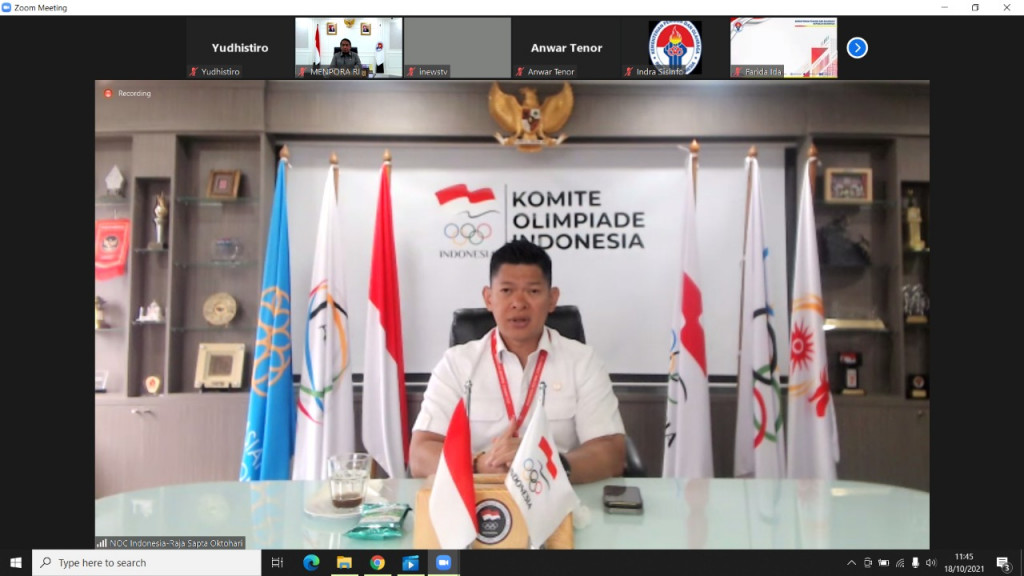Open Task View on the taskbar
This screenshot has width=1024, height=576.
(277, 562)
